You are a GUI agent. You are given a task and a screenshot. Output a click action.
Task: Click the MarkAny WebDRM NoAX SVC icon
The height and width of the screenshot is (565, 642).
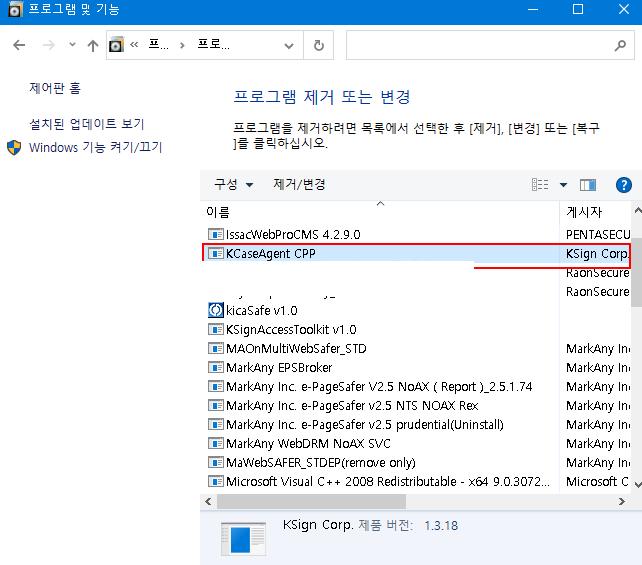click(x=215, y=443)
